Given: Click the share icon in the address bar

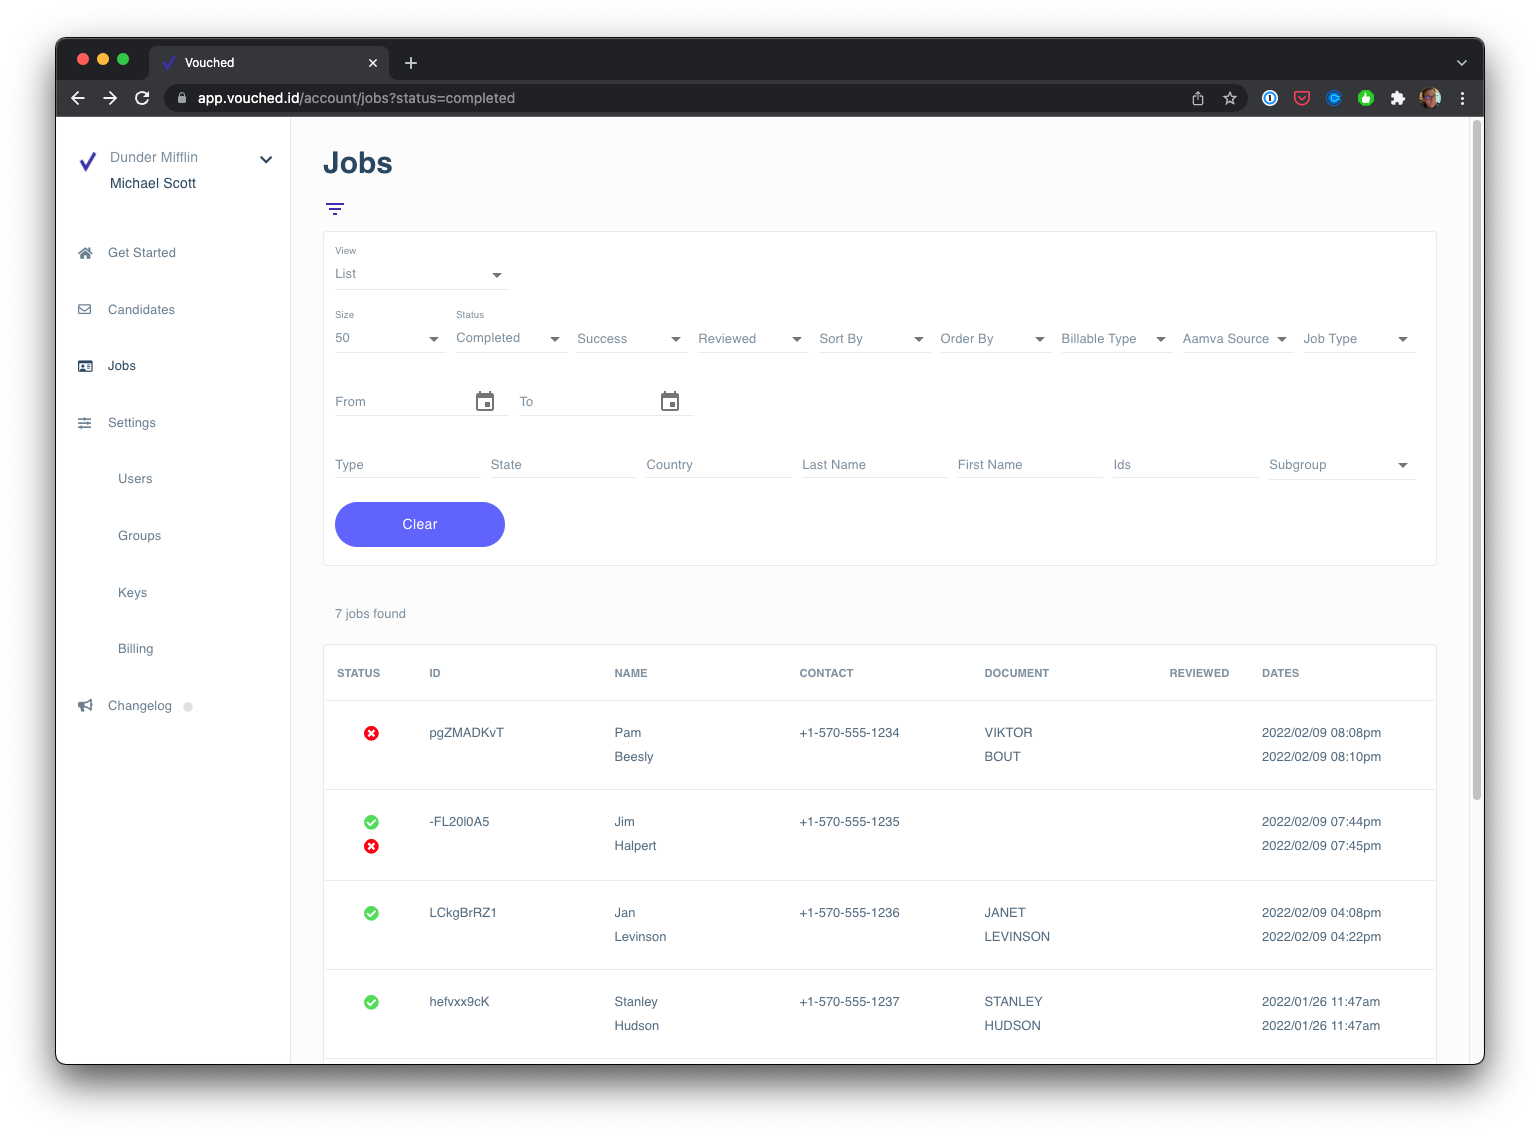Looking at the screenshot, I should coord(1198,98).
